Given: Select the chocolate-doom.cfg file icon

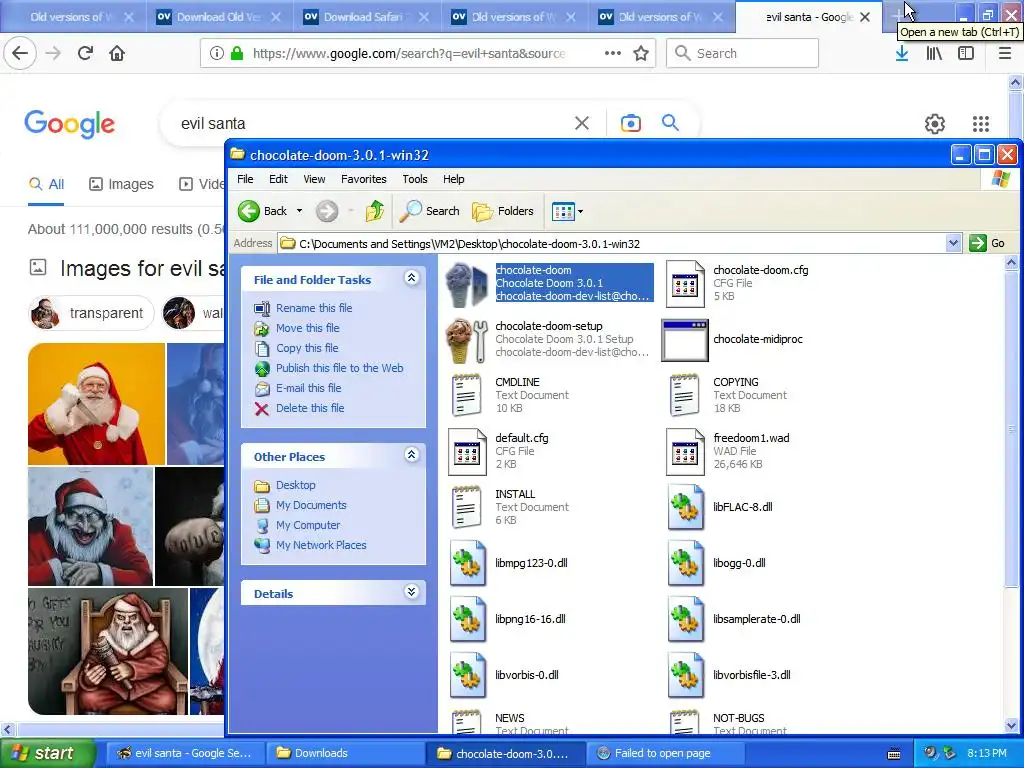Looking at the screenshot, I should click(x=685, y=284).
